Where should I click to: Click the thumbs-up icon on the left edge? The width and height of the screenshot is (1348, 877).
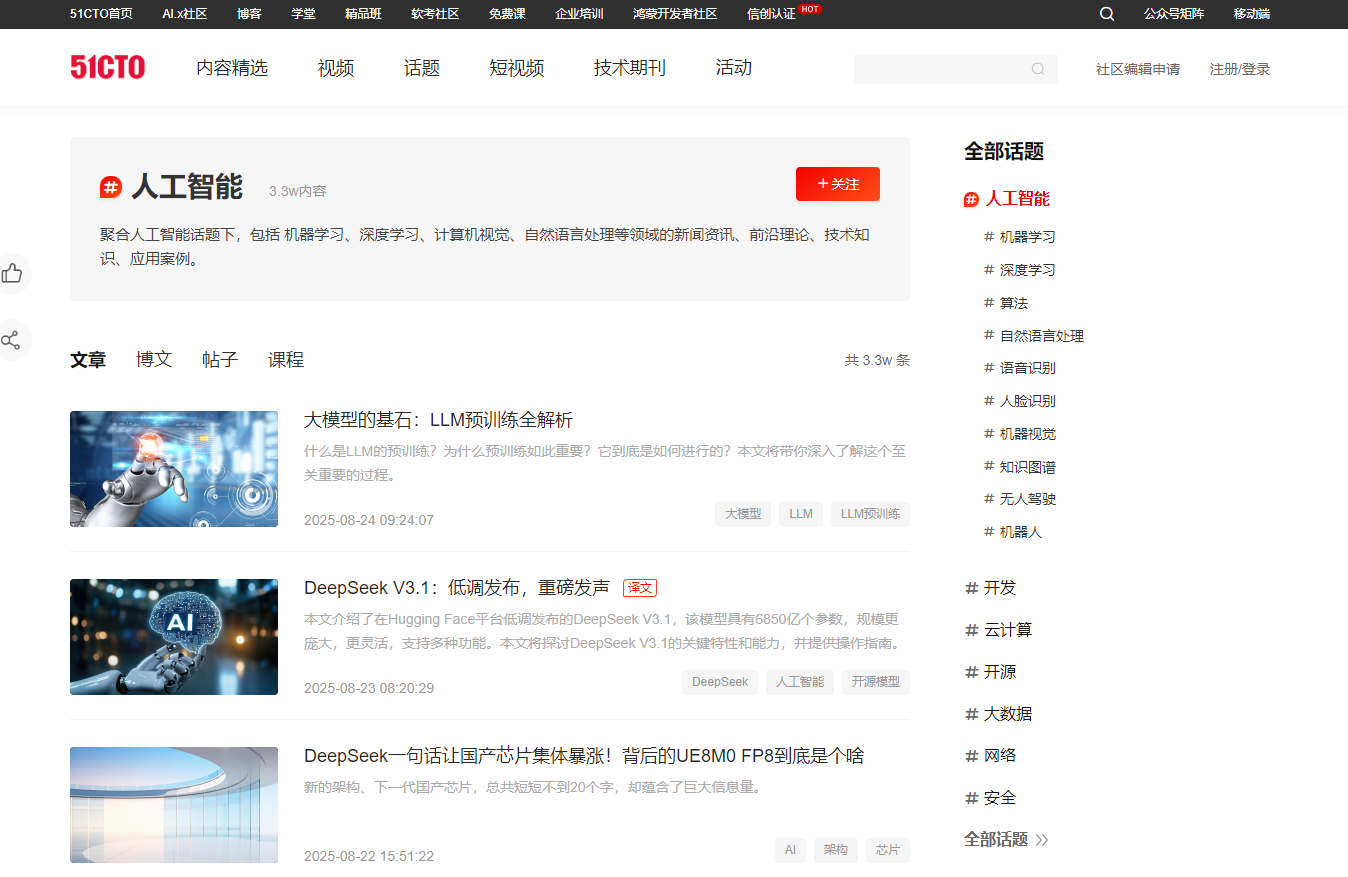[x=12, y=273]
